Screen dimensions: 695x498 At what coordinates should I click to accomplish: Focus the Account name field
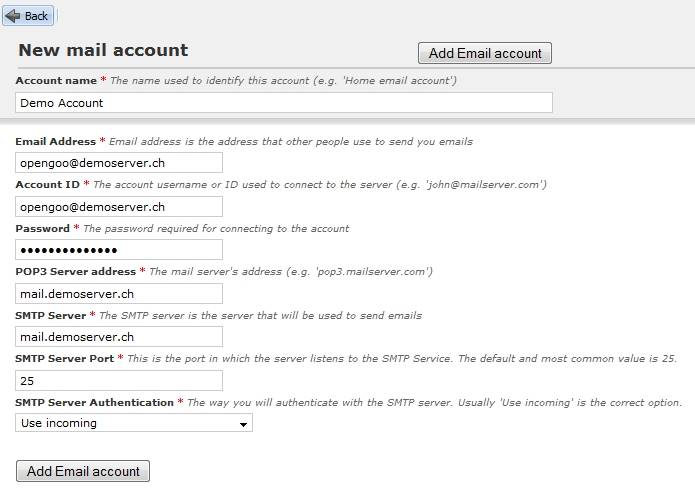(284, 103)
